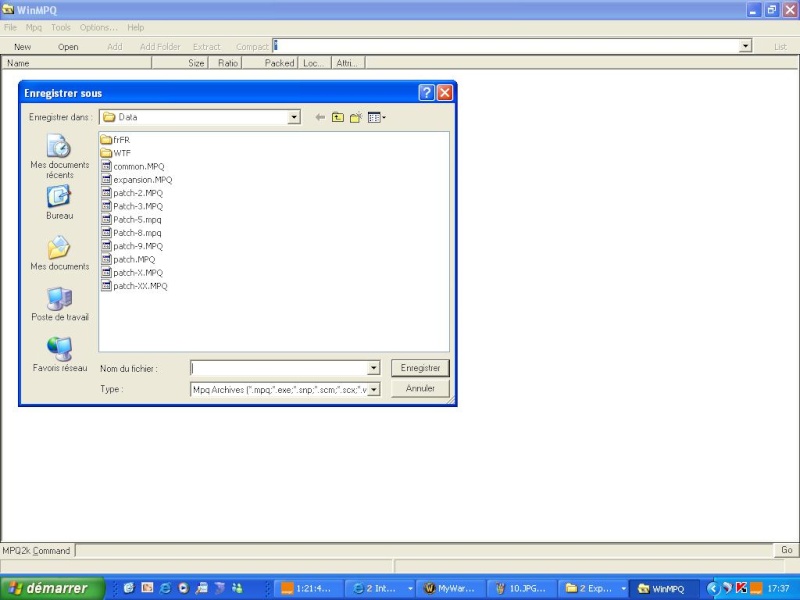Open the view menu icon in dialog
The image size is (800, 600).
coord(377,117)
